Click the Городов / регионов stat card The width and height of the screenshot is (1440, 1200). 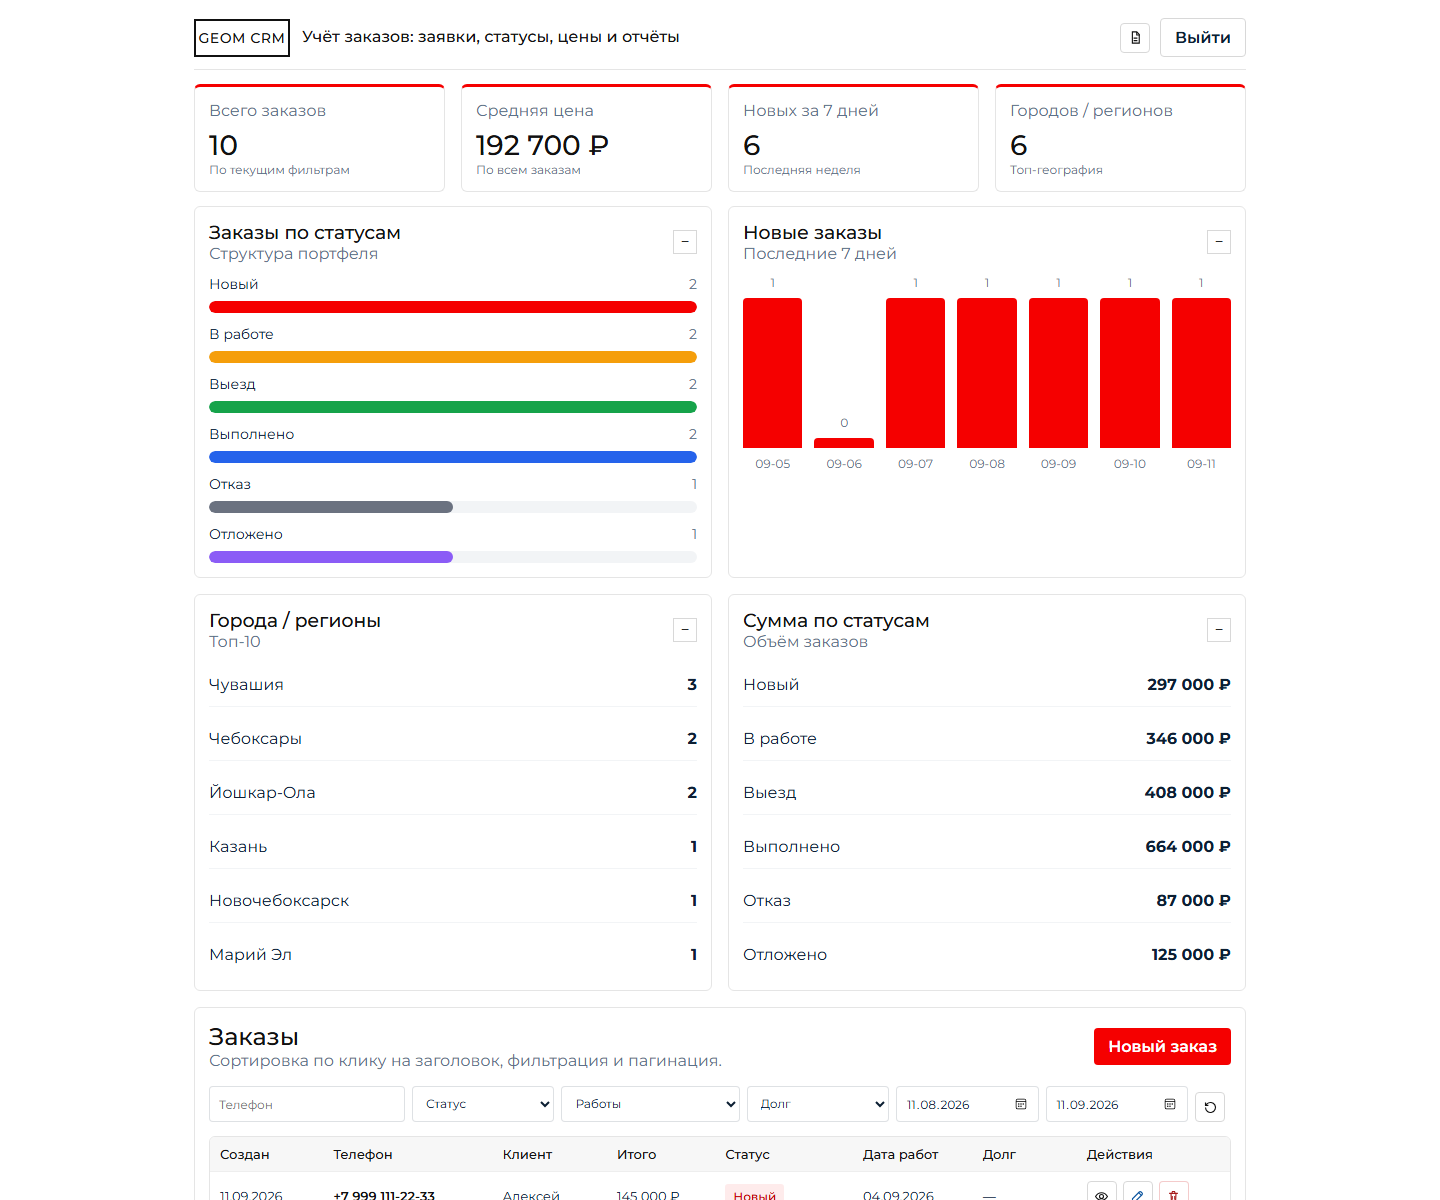coord(1120,138)
